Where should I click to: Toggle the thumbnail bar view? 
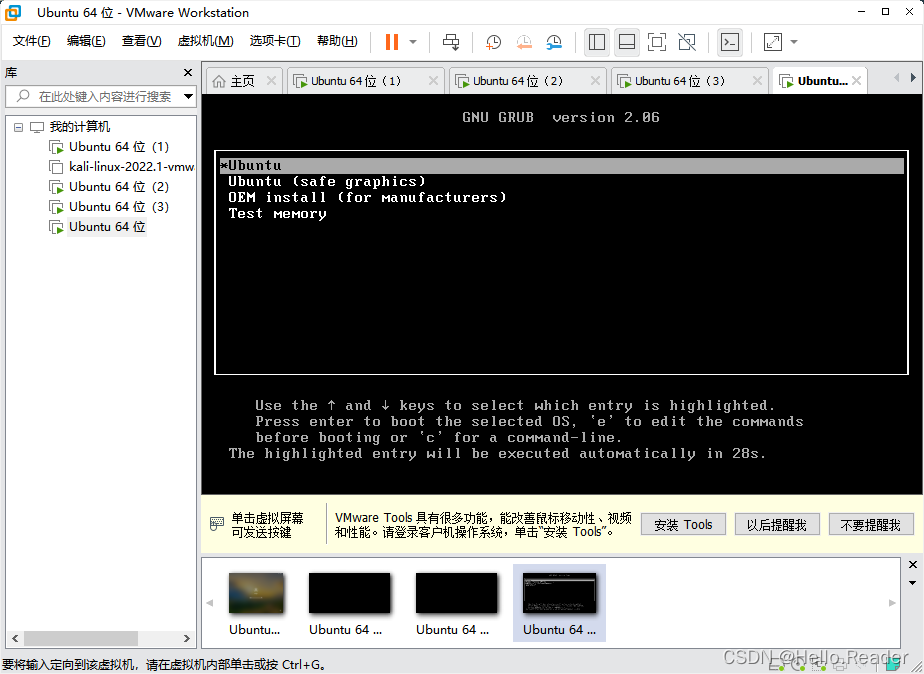pos(627,42)
